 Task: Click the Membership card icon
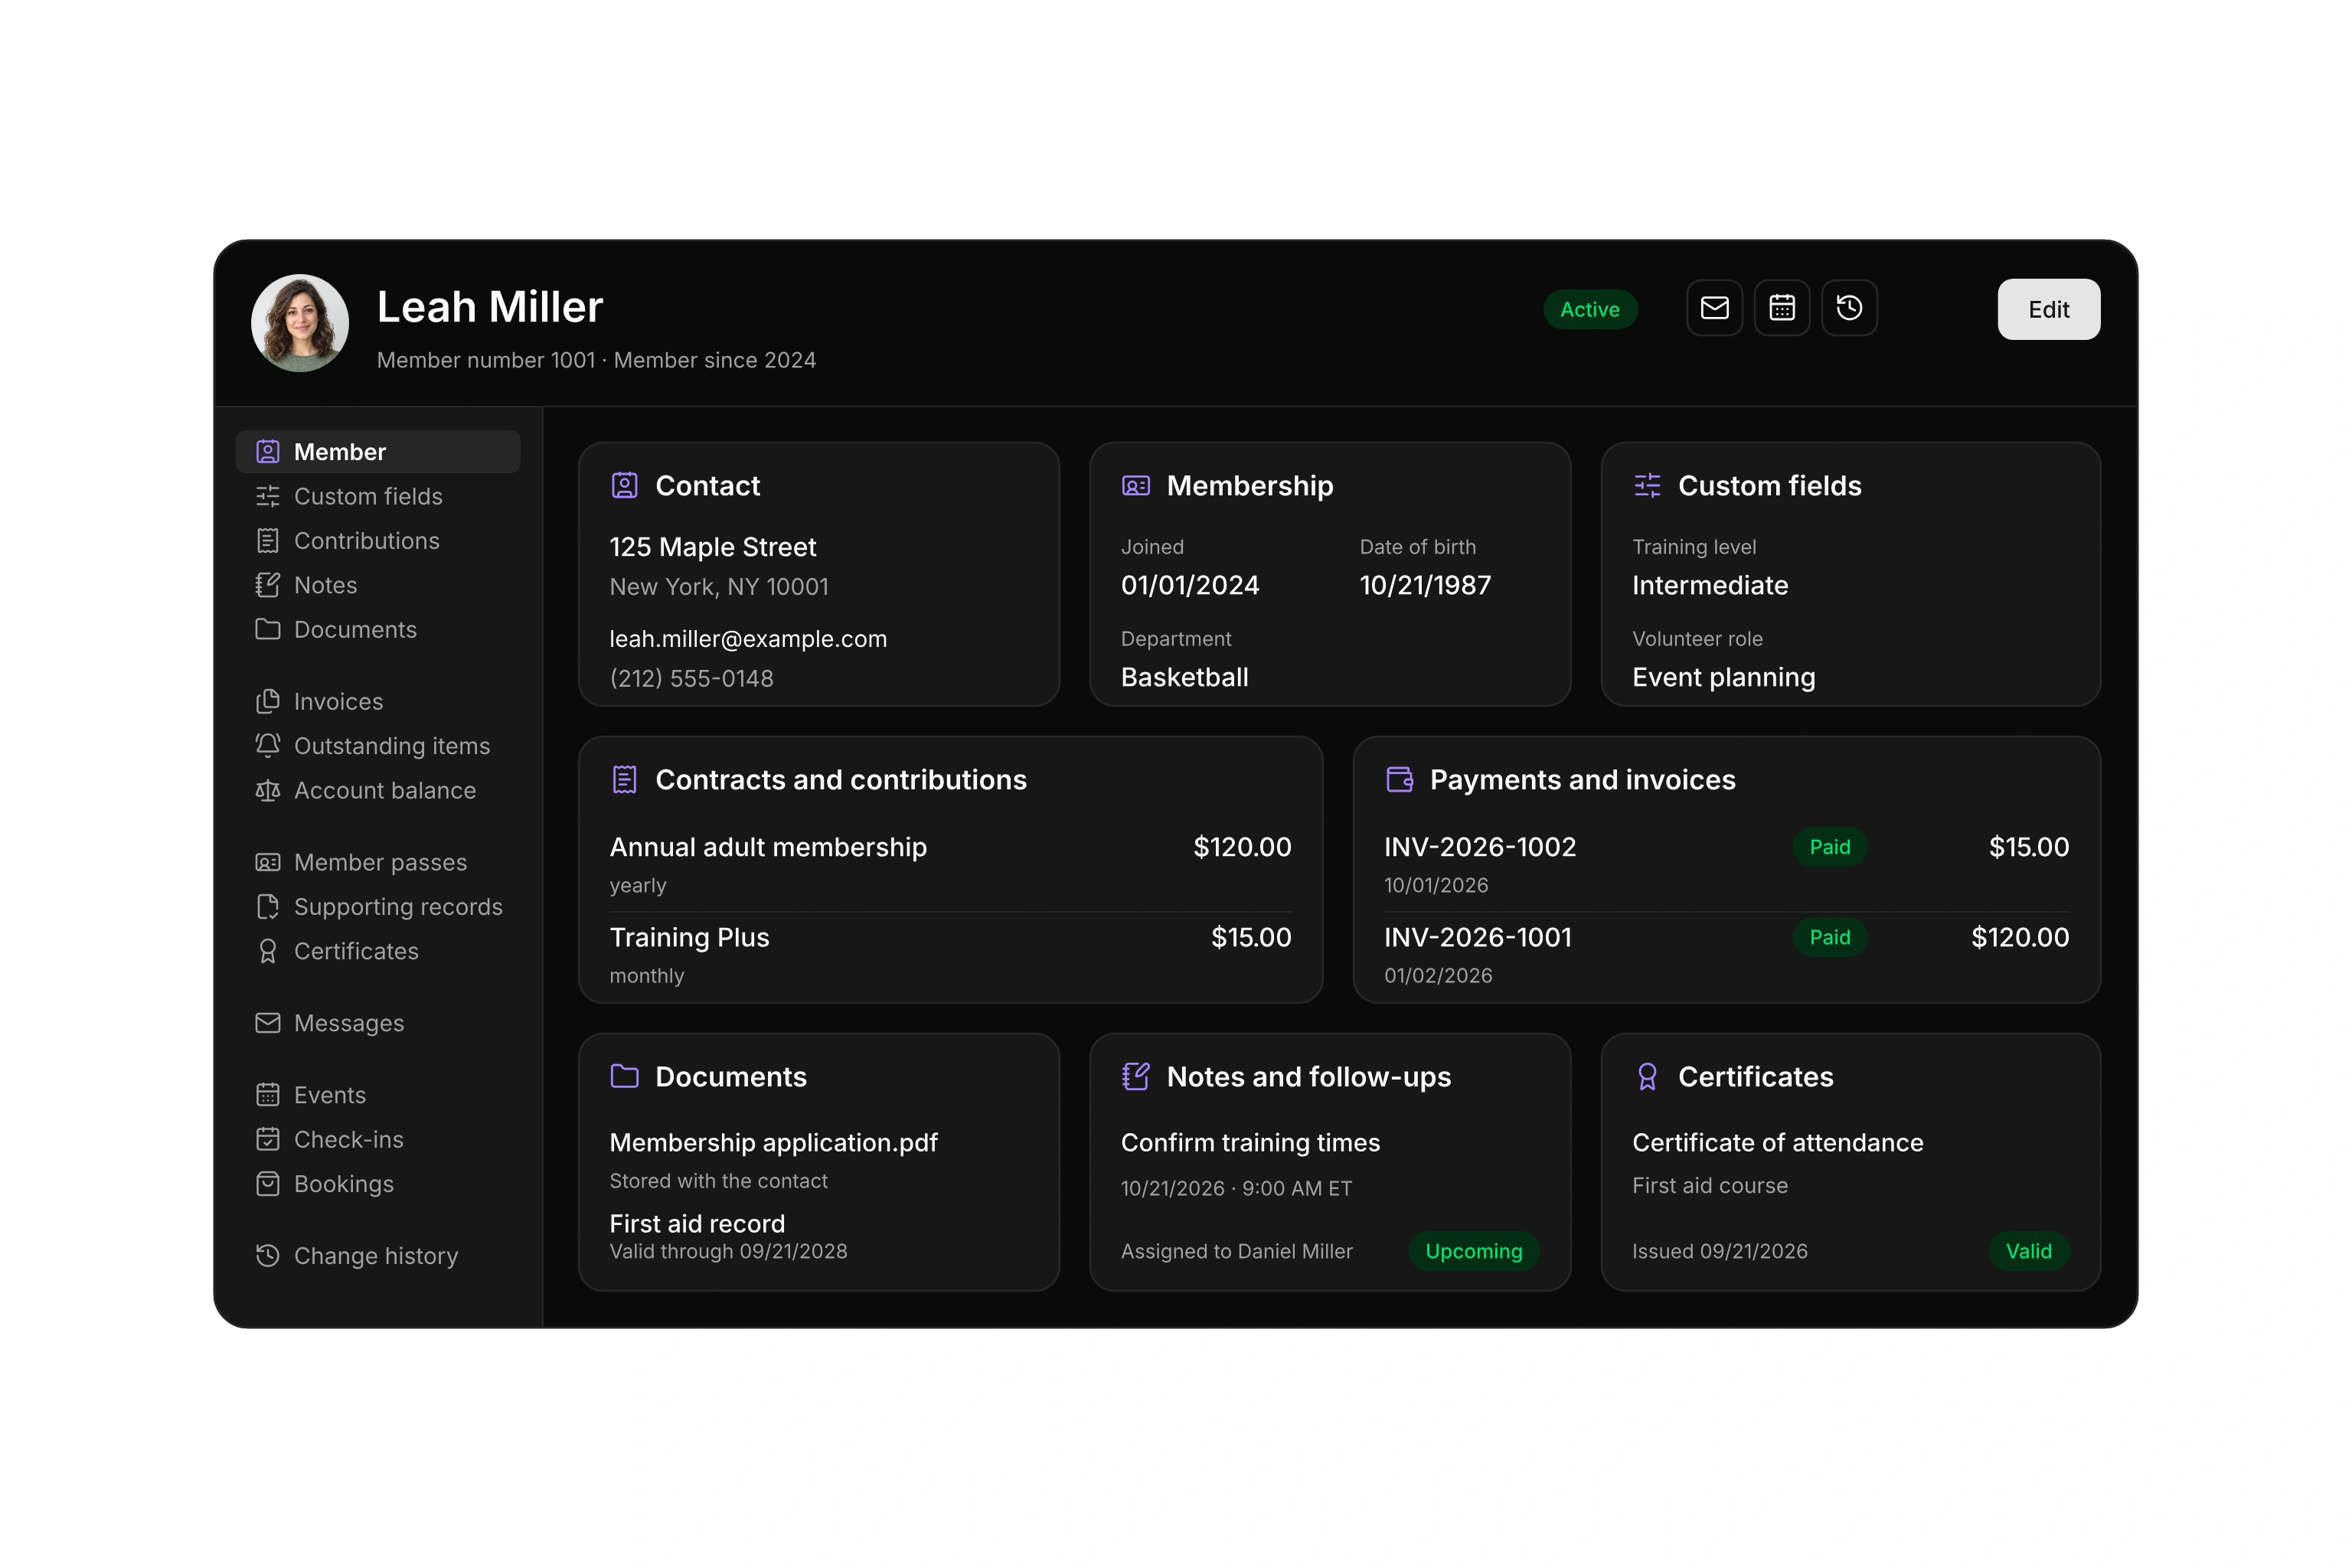click(1136, 486)
